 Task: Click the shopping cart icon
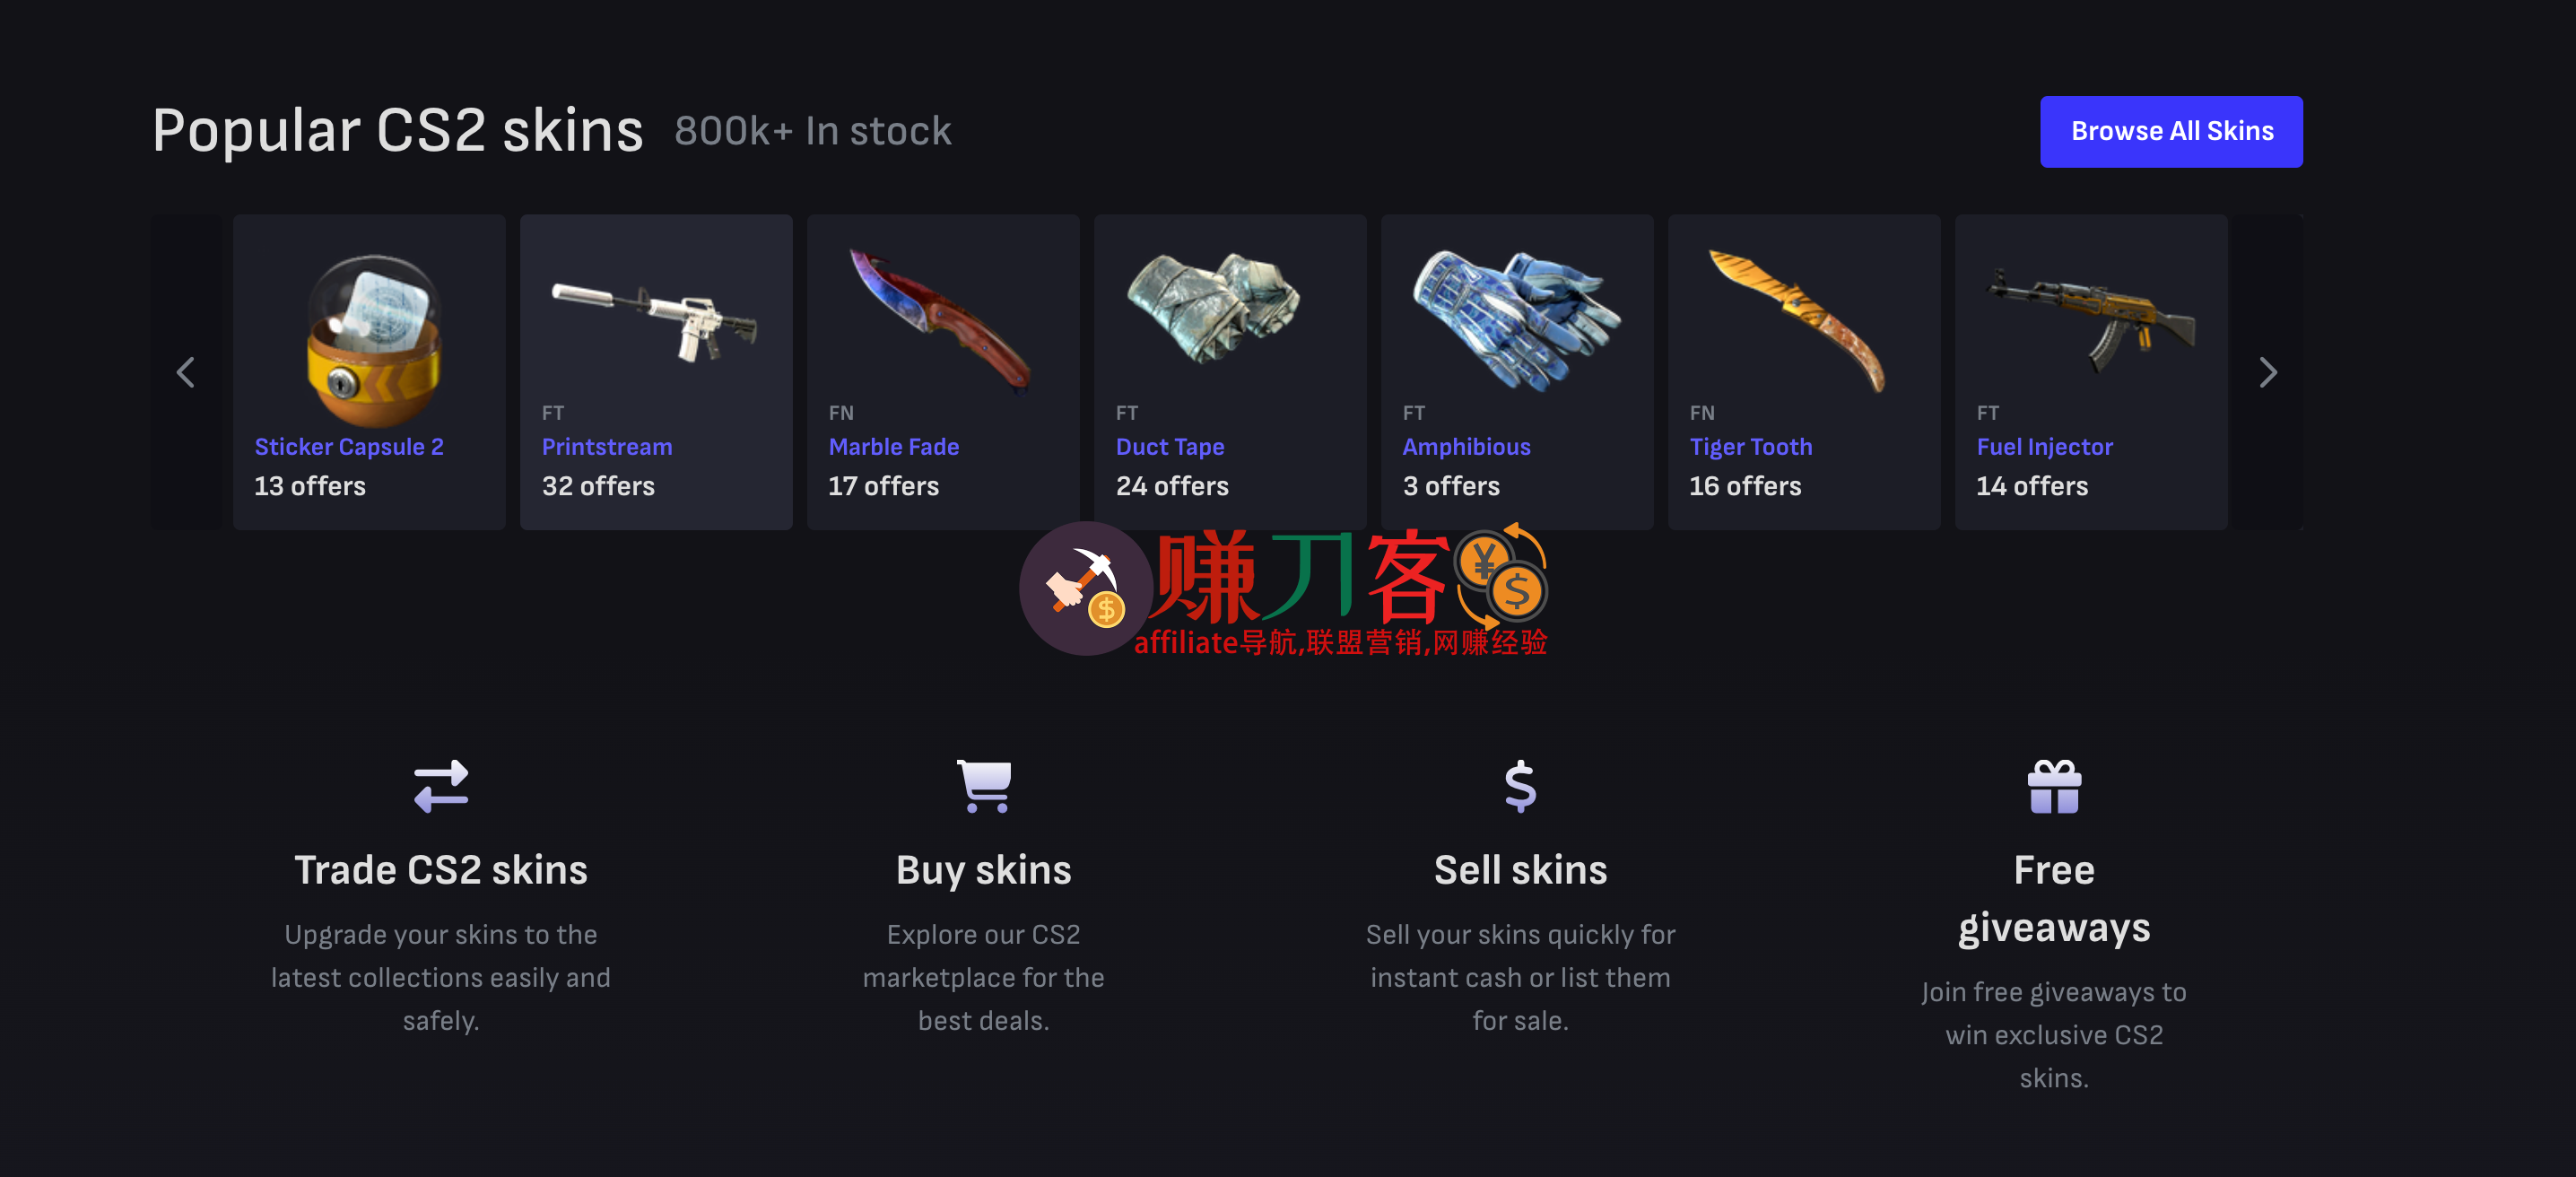[984, 786]
